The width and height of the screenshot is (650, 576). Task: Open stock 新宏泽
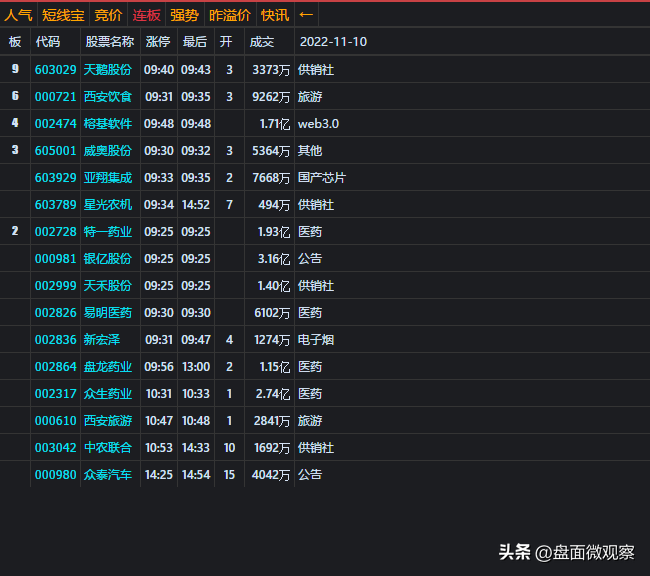[102, 340]
